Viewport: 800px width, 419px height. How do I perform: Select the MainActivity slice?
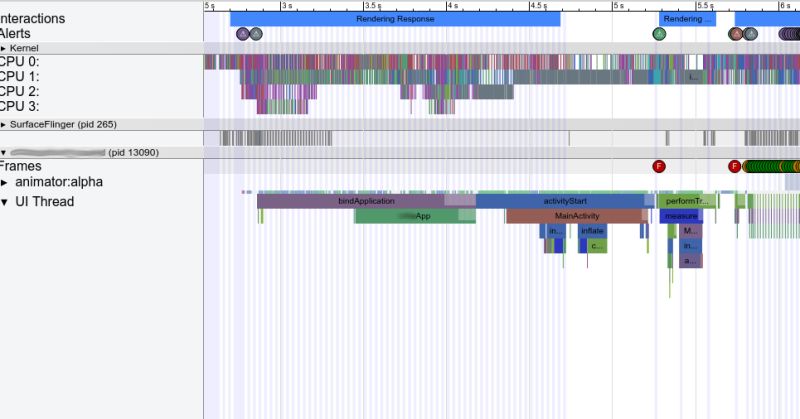point(577,216)
